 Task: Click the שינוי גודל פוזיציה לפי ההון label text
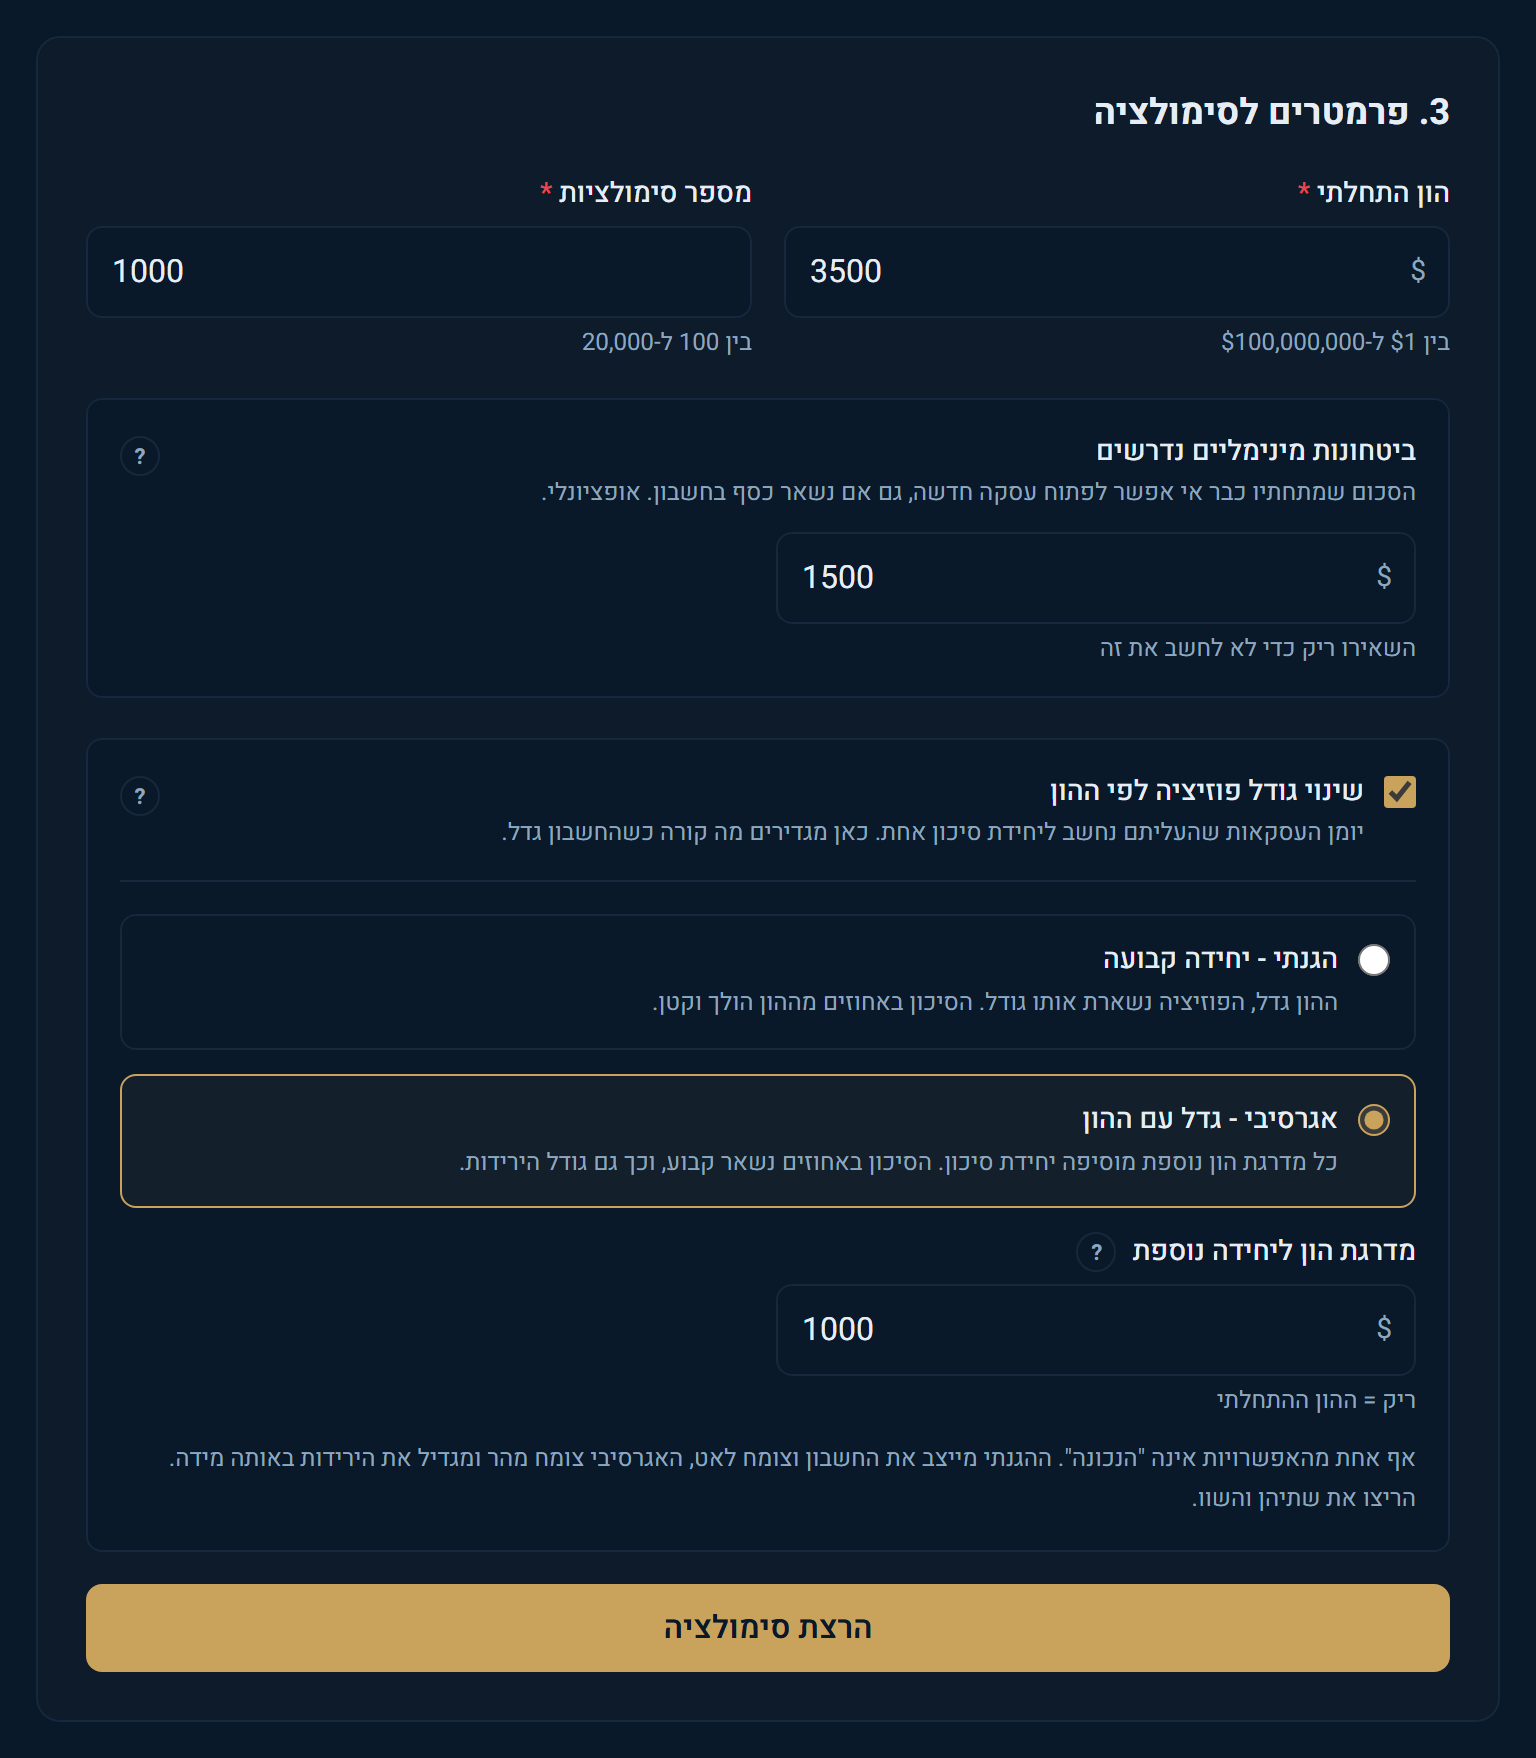(1206, 791)
